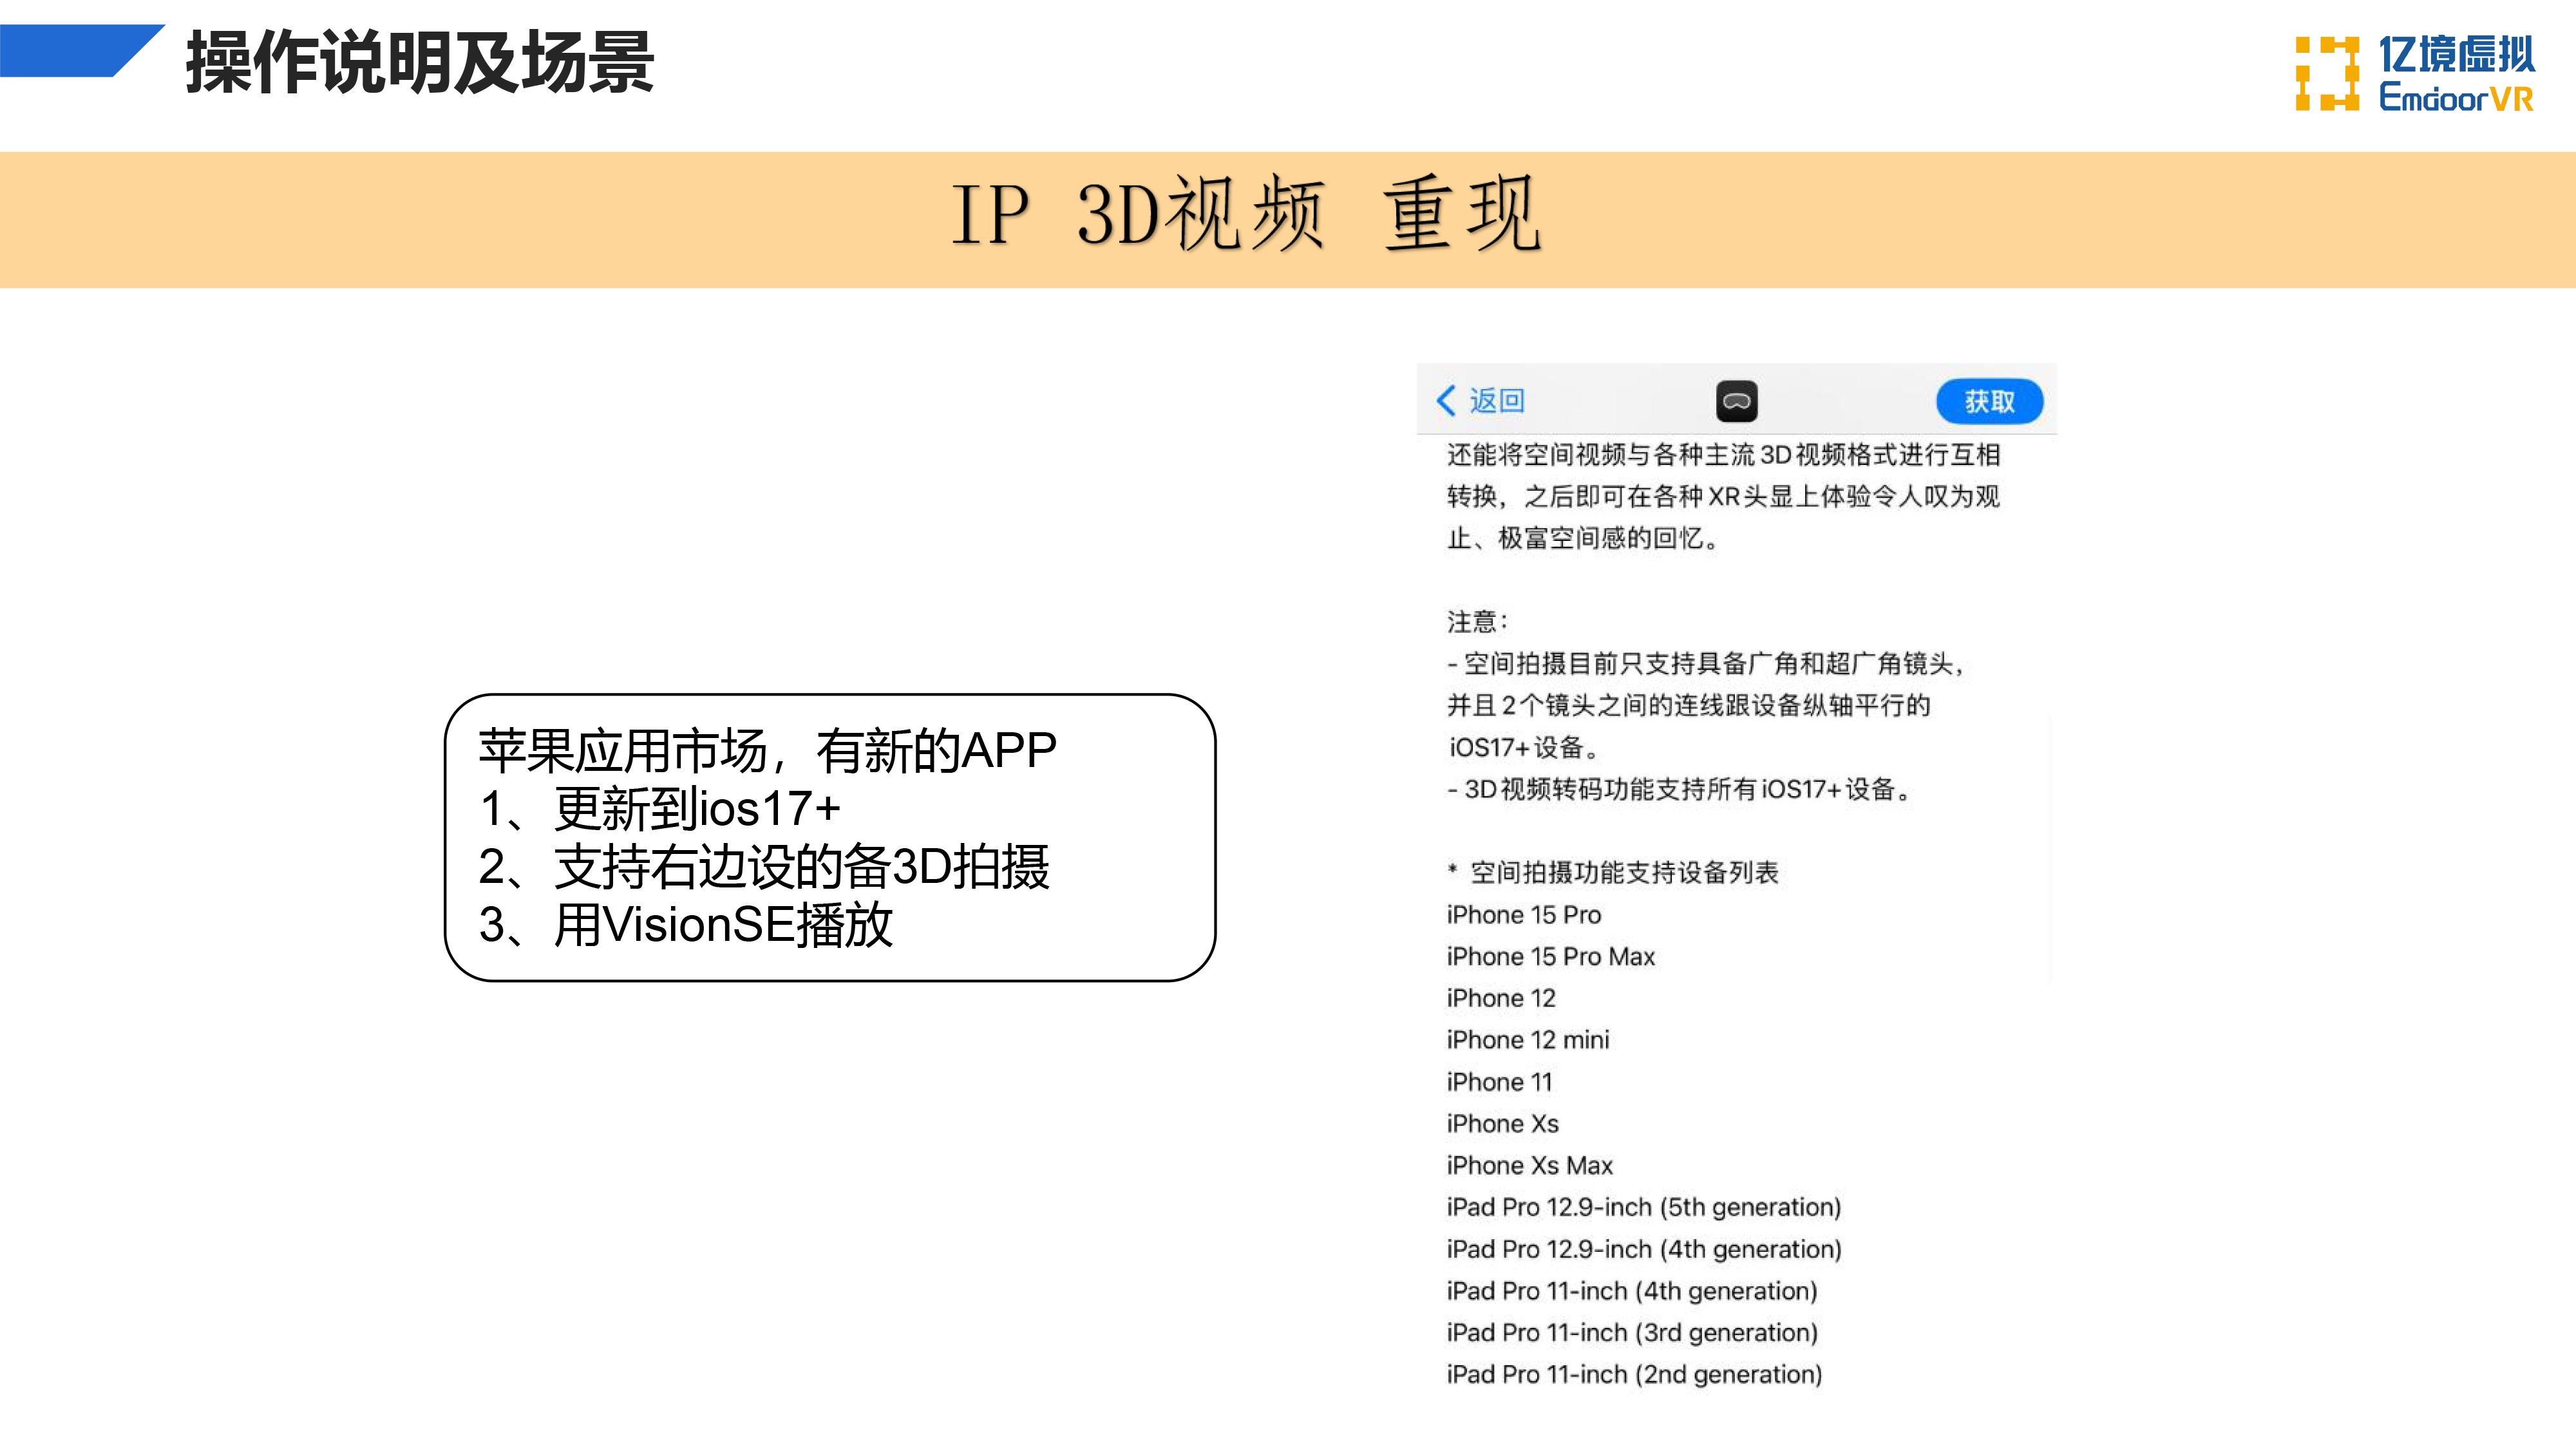
Task: Select iPhone 15 Pro Max in device list
Action: coord(1550,957)
